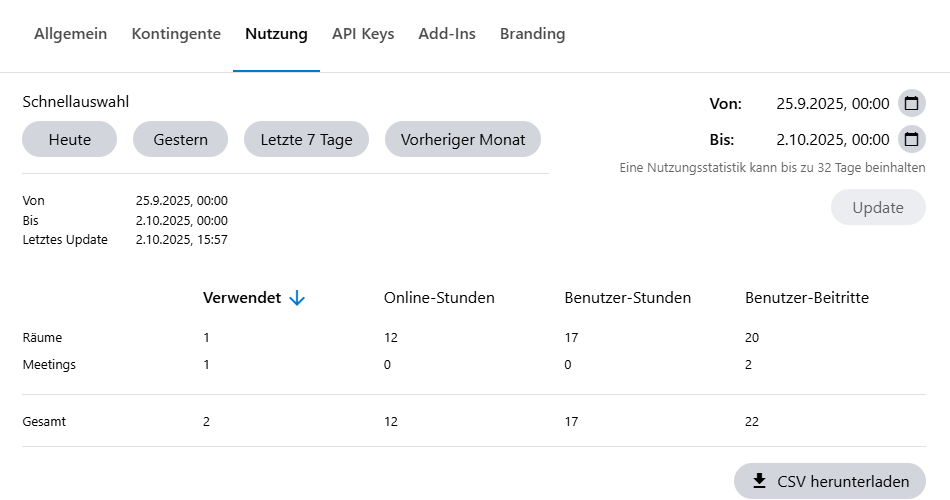Screen dimensions: 950x500
Task: Click the Bis date input field
Action: (x=832, y=139)
